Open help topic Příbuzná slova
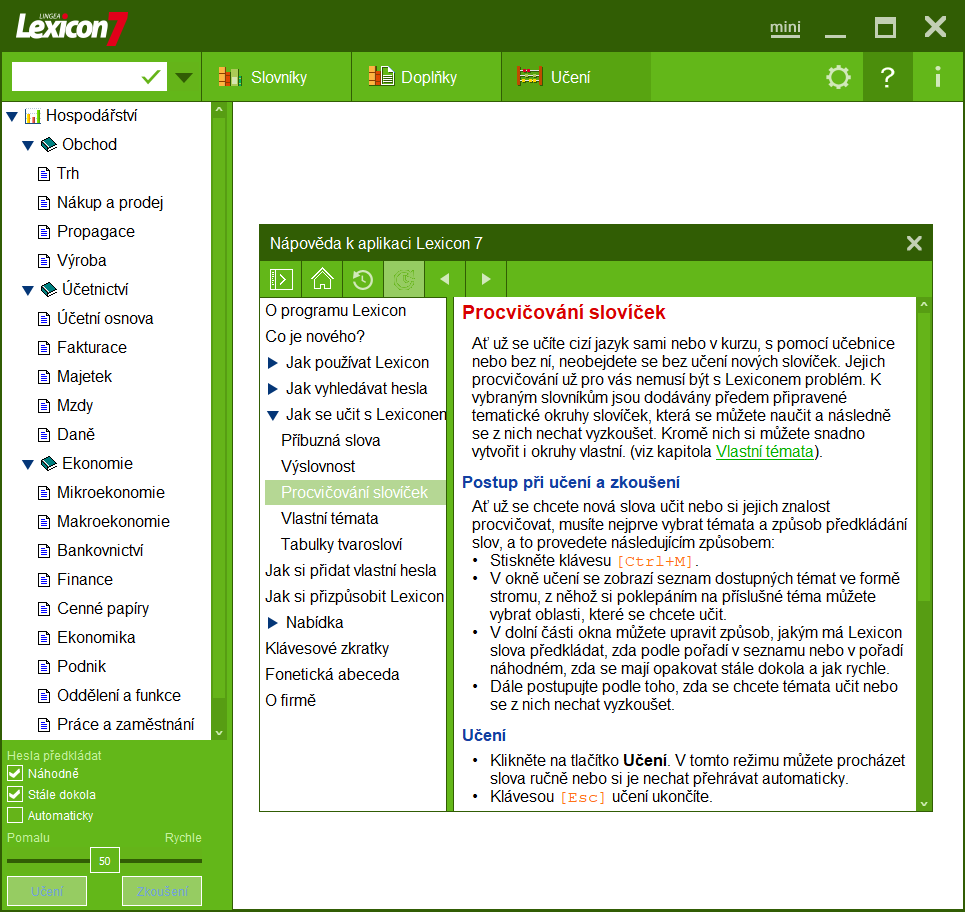 tap(330, 441)
